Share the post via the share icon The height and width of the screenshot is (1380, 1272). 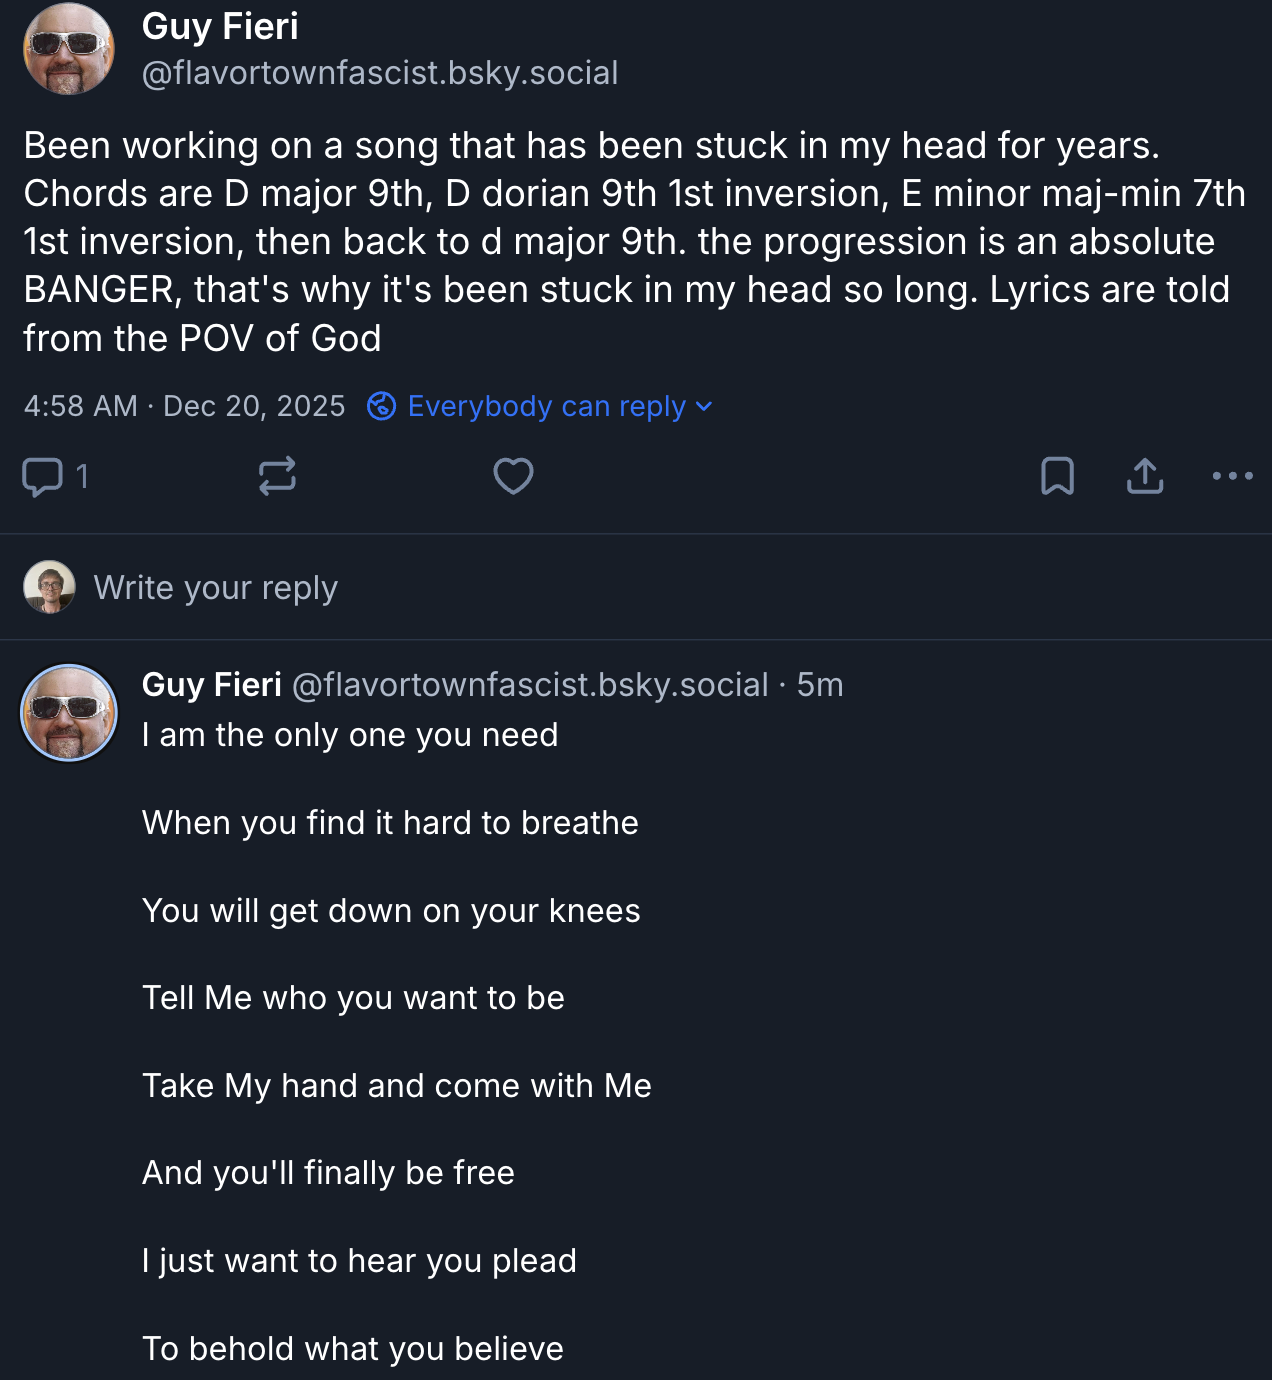pos(1144,477)
